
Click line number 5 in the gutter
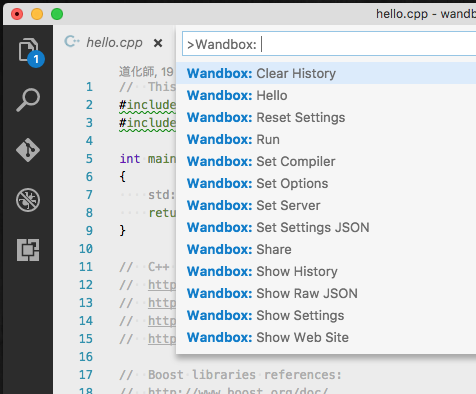pos(89,159)
